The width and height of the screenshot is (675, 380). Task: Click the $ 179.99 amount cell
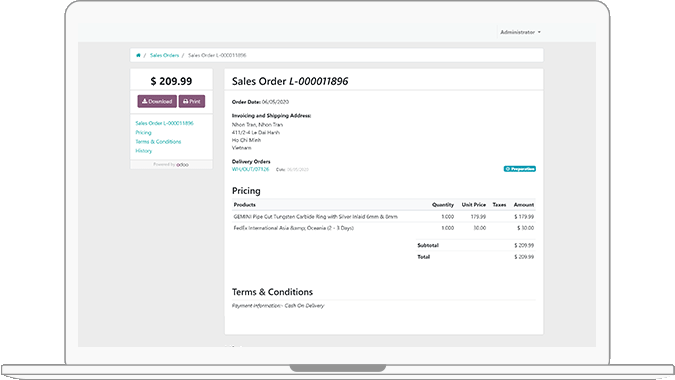pos(524,217)
